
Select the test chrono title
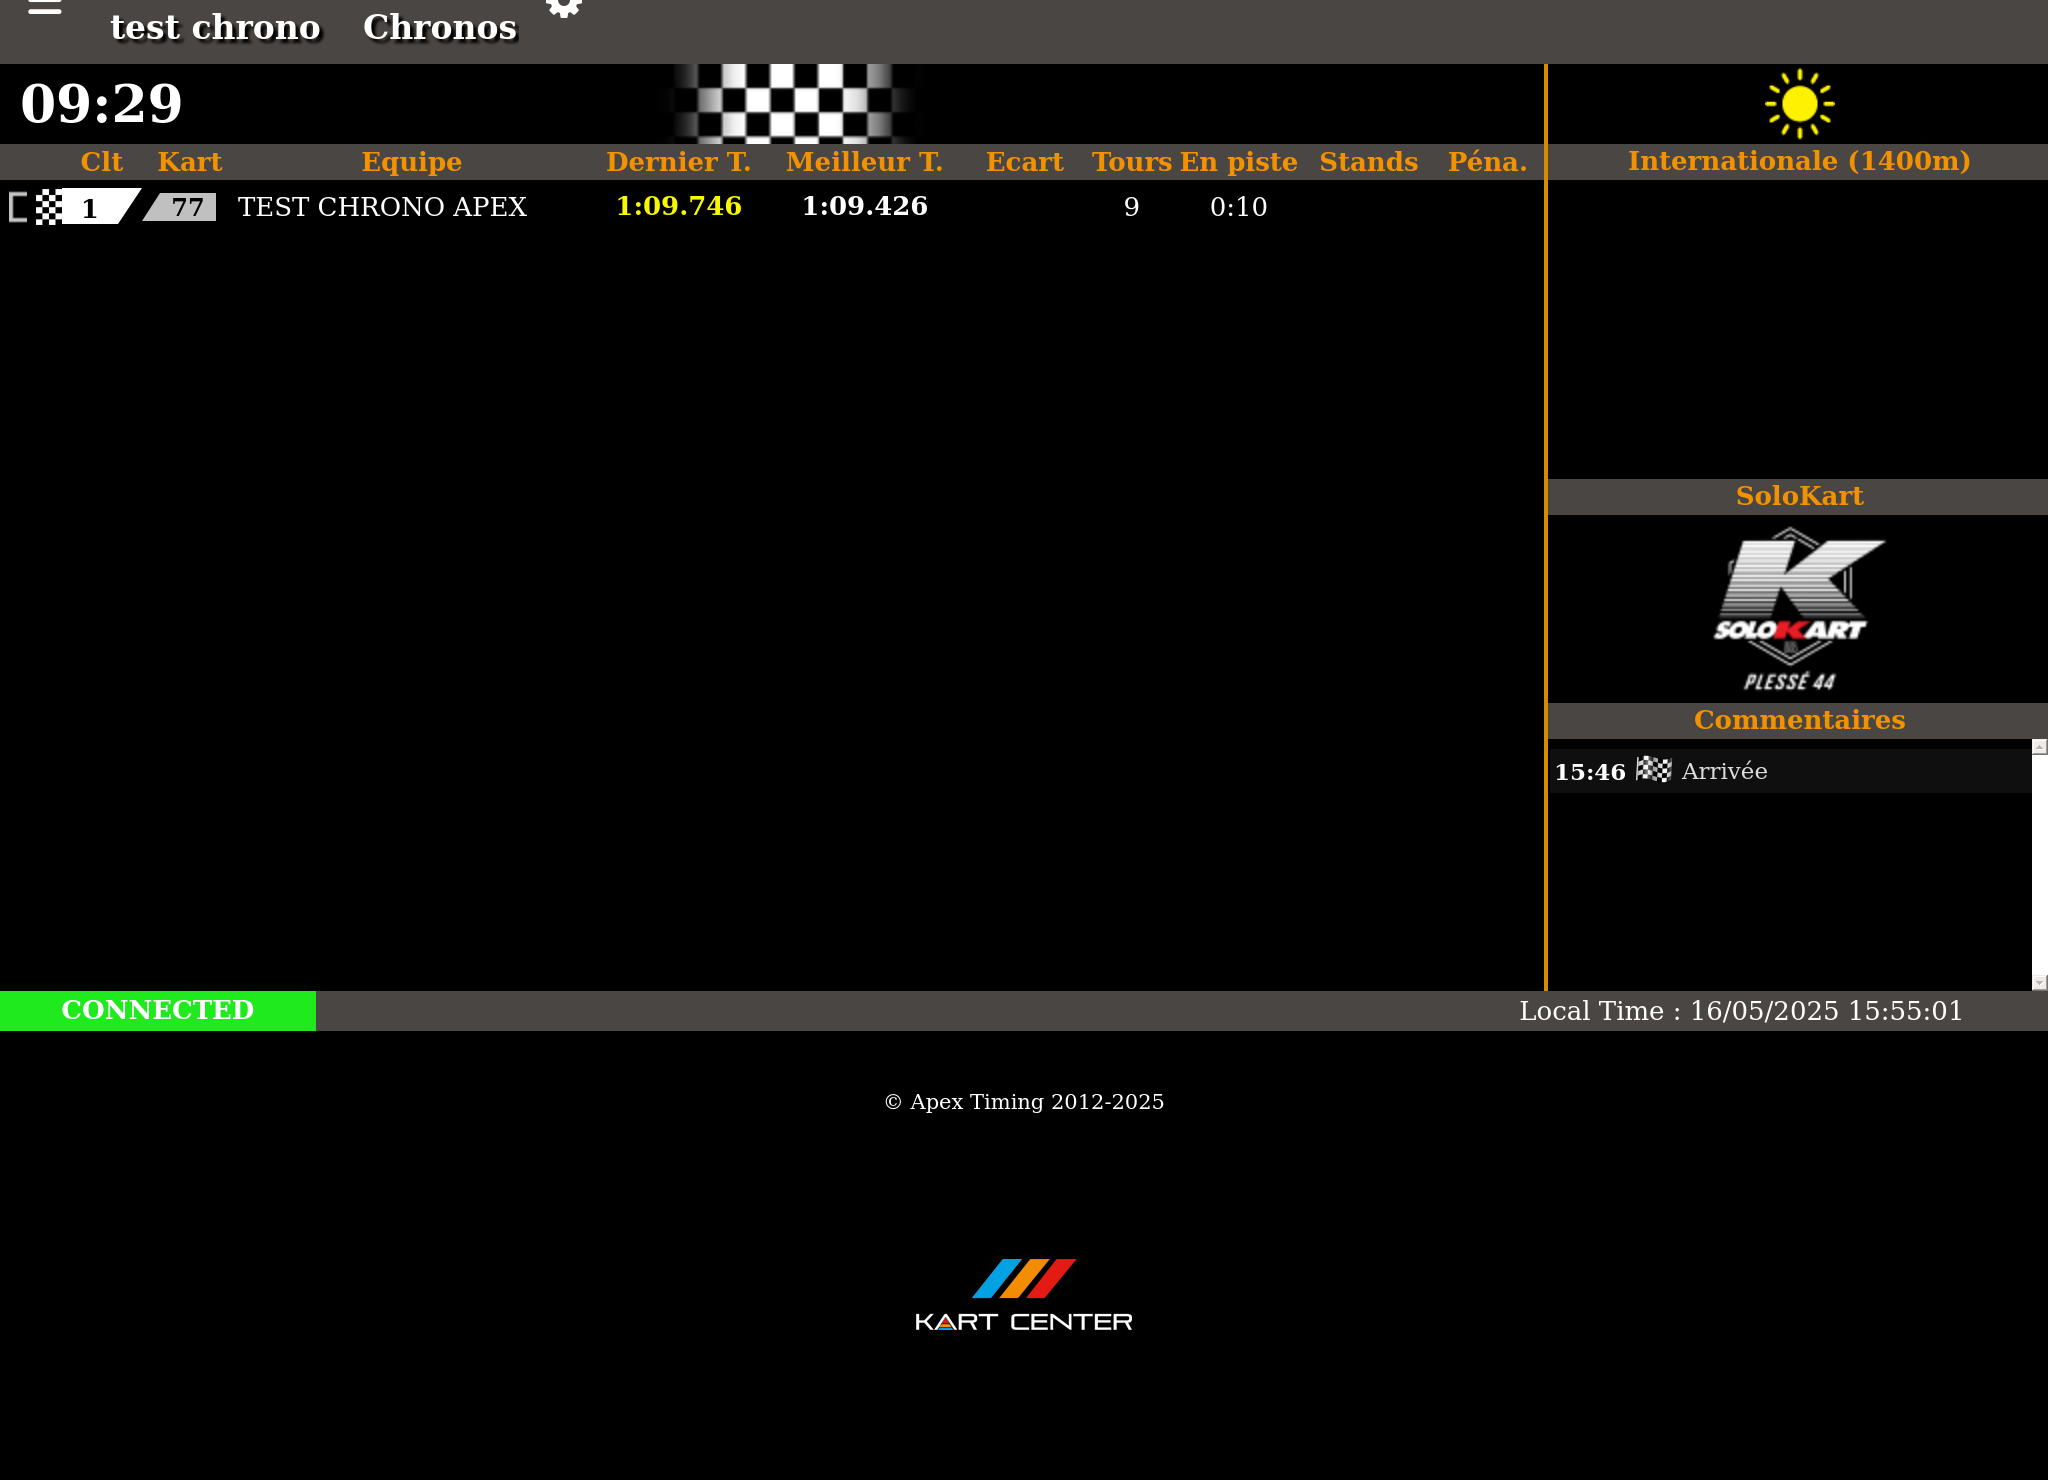(x=215, y=28)
